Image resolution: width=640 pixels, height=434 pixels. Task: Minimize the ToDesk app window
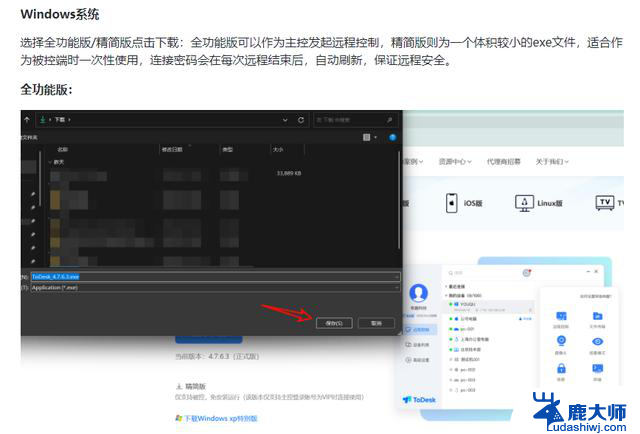[x=588, y=272]
